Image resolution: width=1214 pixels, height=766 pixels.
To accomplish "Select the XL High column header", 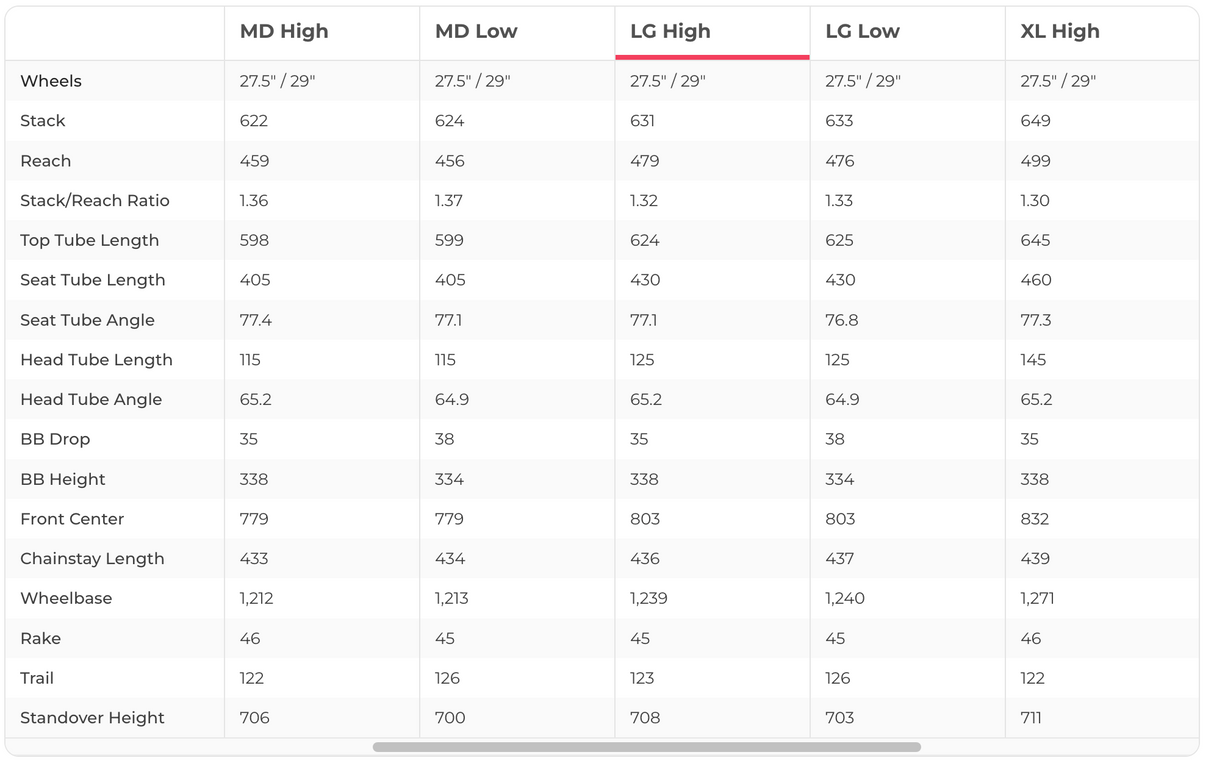I will click(1059, 32).
